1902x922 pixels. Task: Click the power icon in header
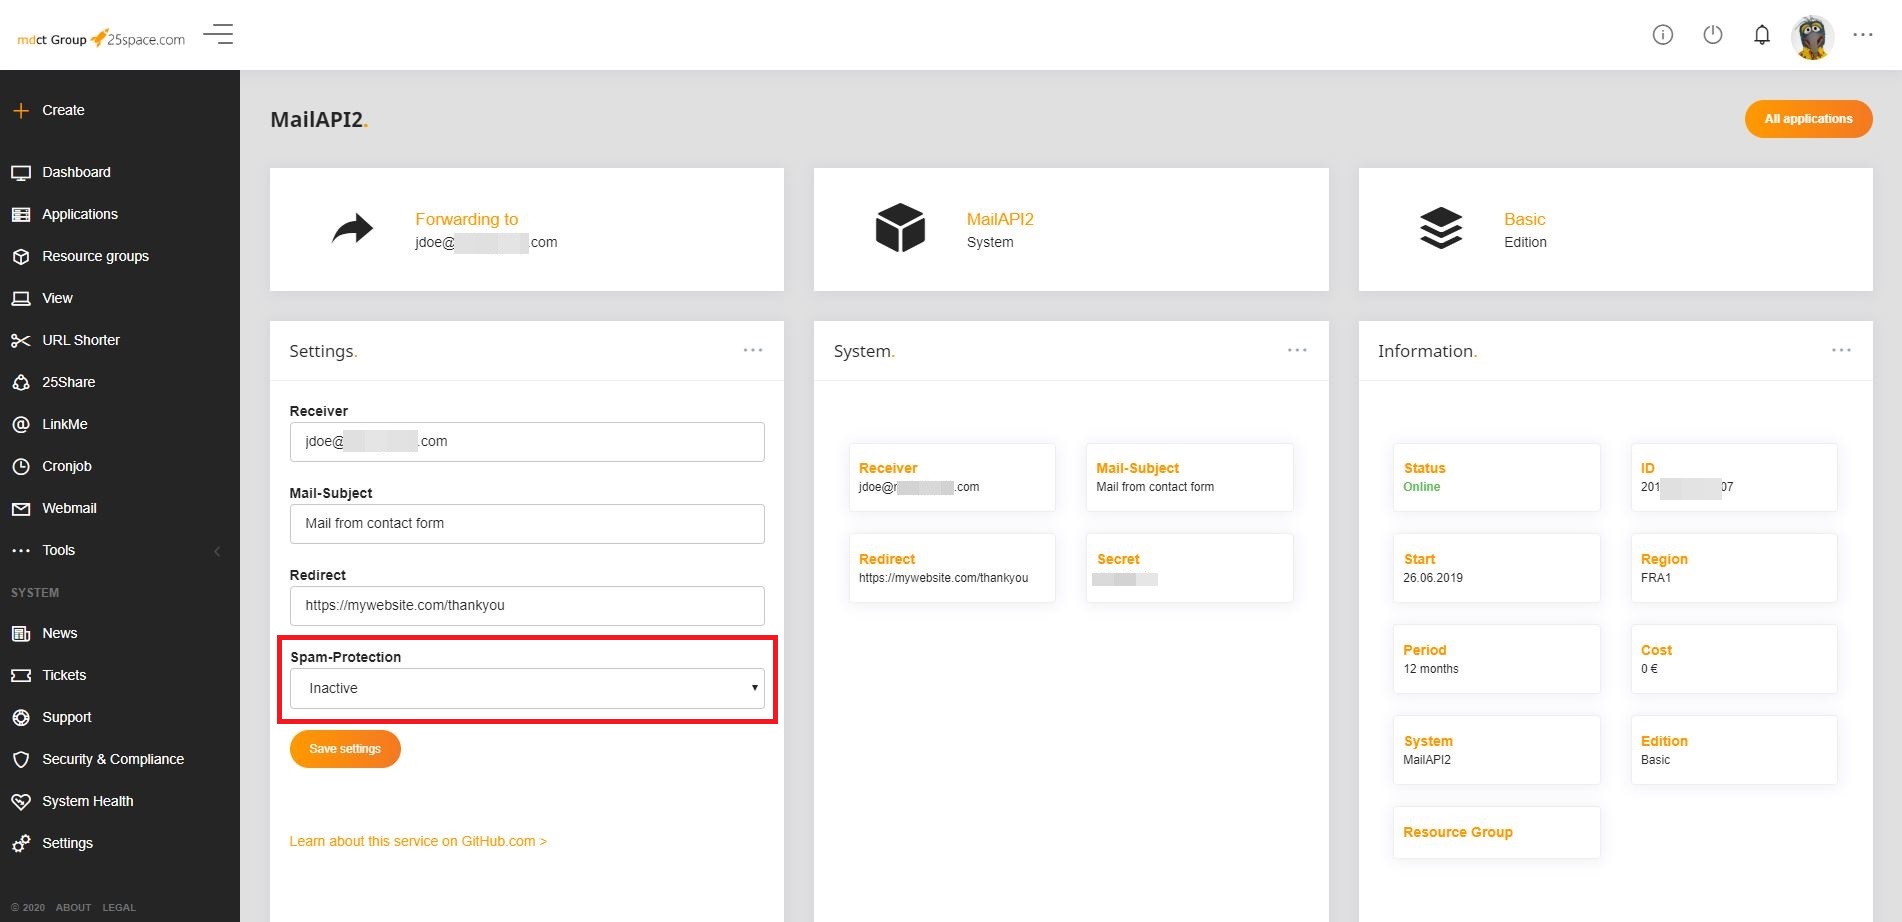pyautogui.click(x=1713, y=35)
